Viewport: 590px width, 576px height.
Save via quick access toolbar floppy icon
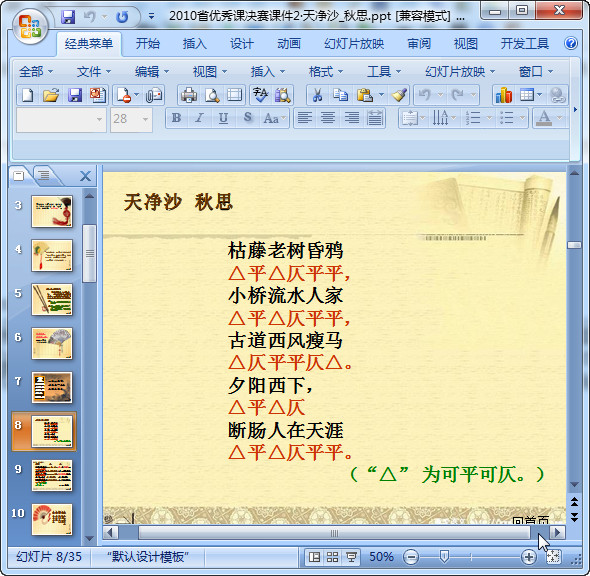click(68, 17)
